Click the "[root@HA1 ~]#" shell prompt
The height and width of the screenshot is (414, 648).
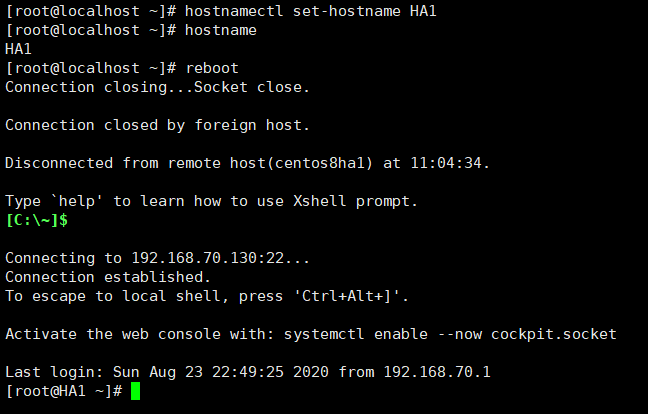(63, 391)
